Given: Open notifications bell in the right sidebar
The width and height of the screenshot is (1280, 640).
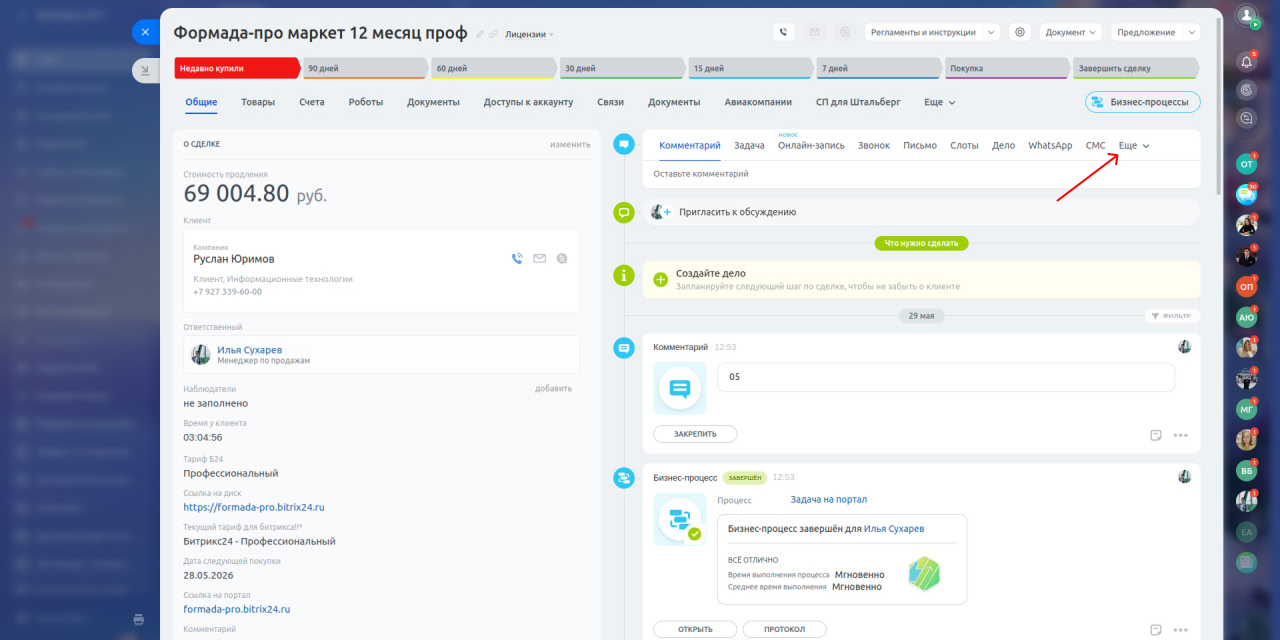Looking at the screenshot, I should pyautogui.click(x=1246, y=61).
